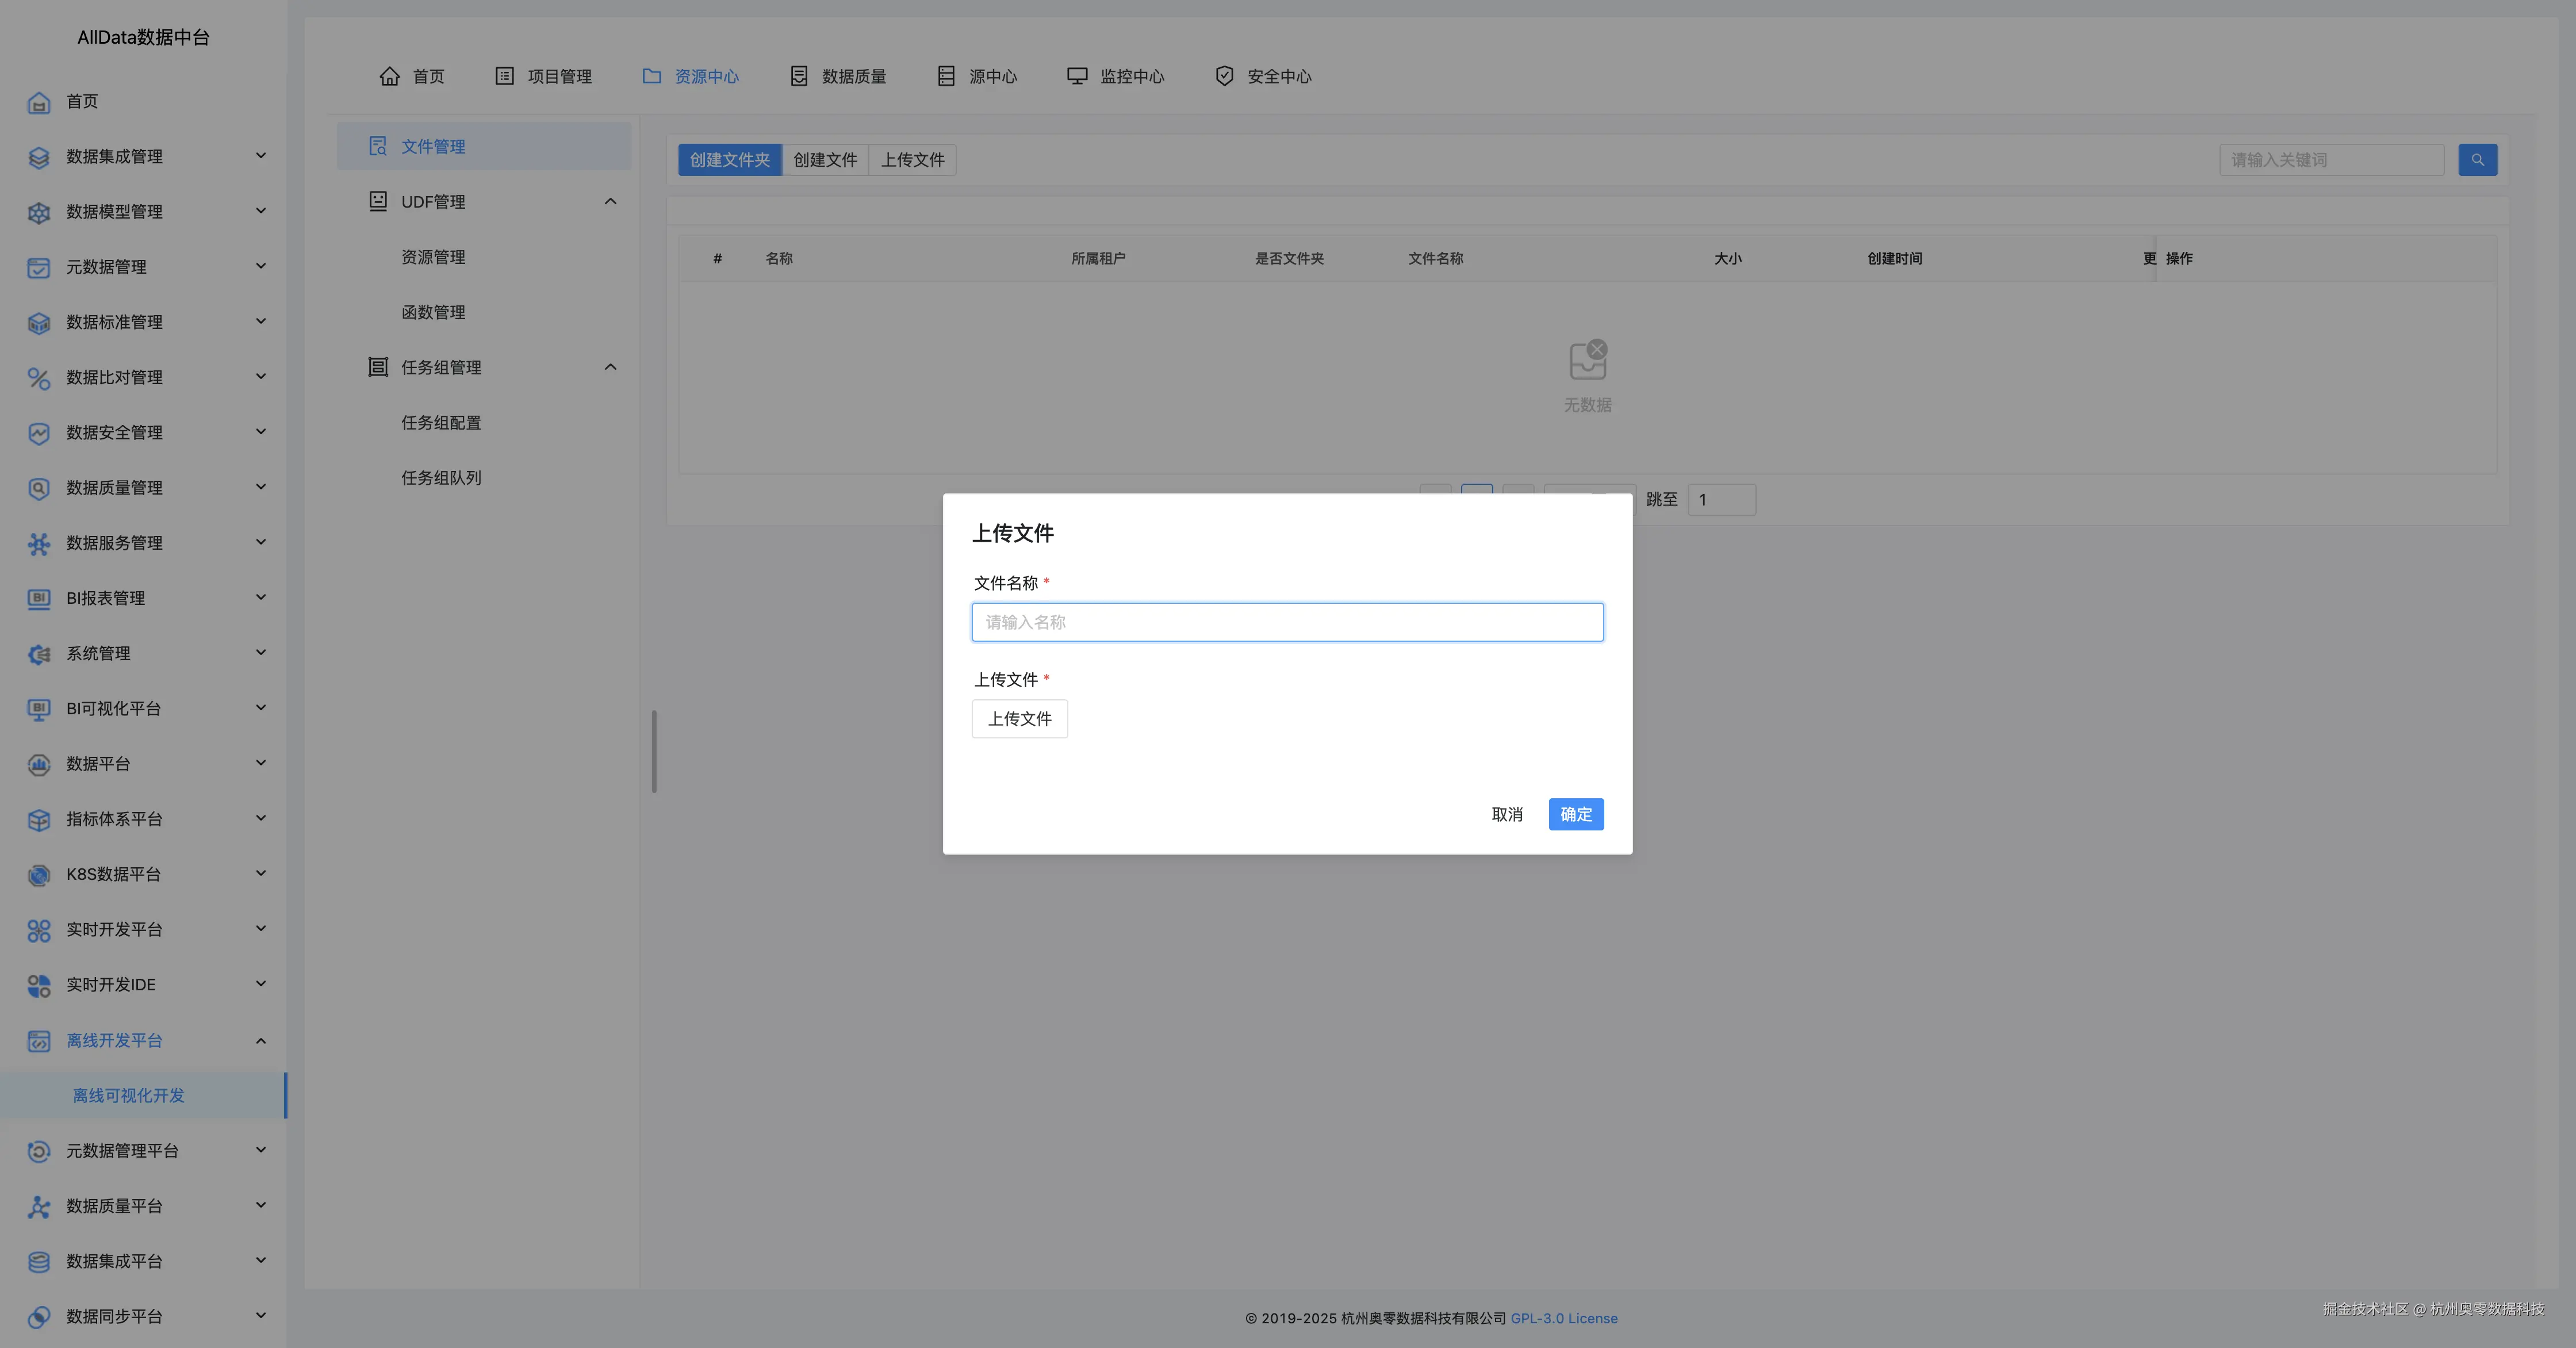Click 取消 to dismiss upload dialog
The image size is (2576, 1348).
click(x=1506, y=814)
